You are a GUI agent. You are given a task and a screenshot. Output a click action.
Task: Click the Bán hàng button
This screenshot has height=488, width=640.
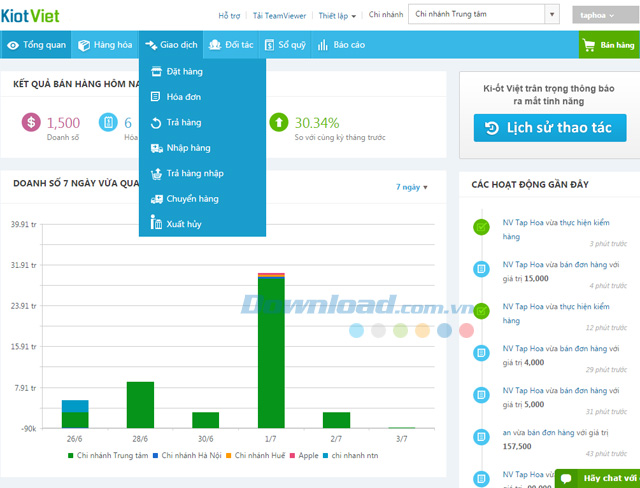tap(609, 45)
